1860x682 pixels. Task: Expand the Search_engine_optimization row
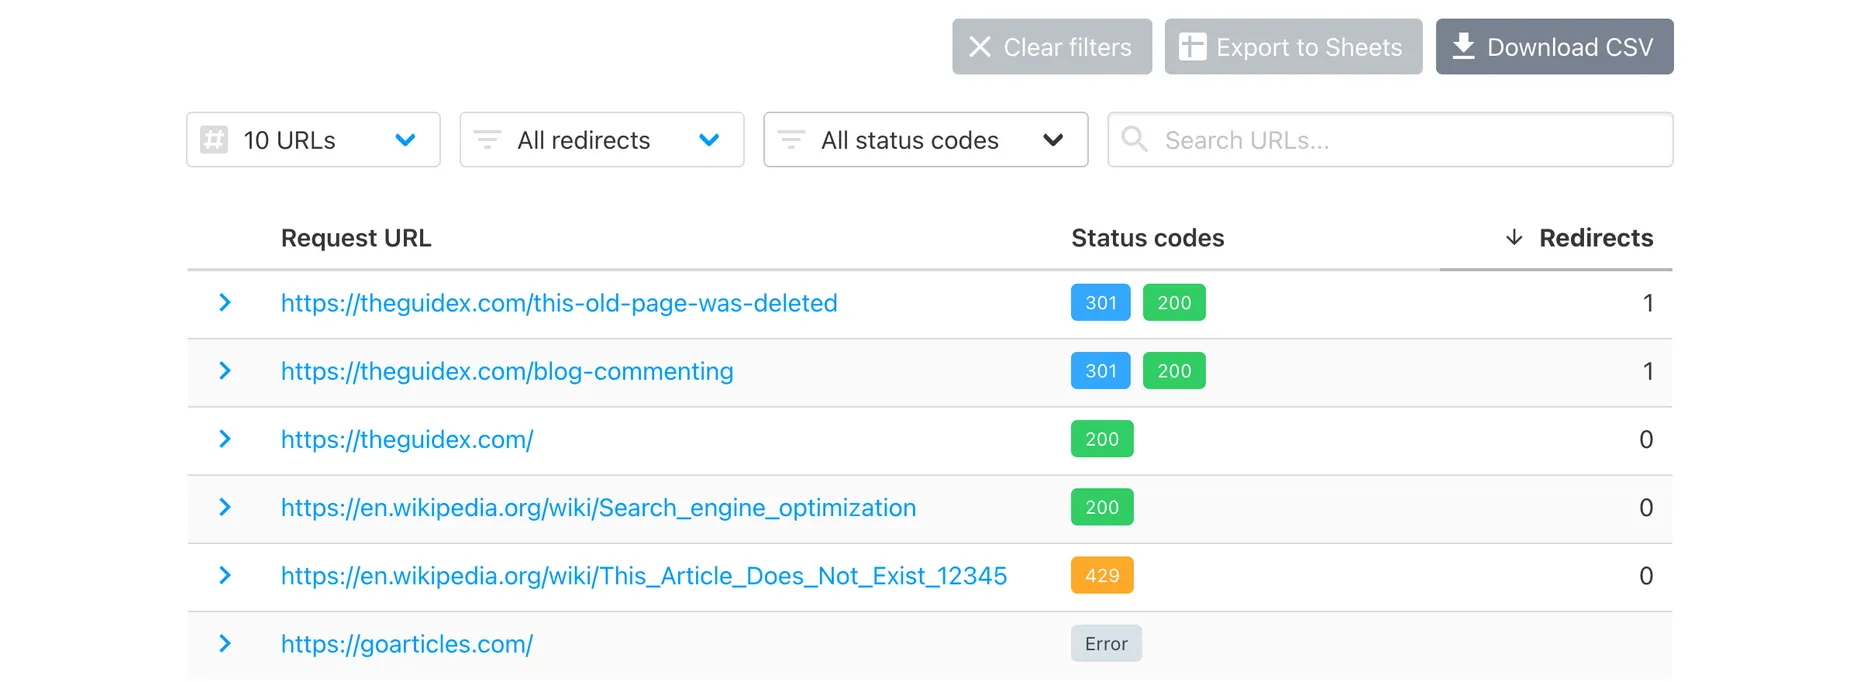point(225,507)
